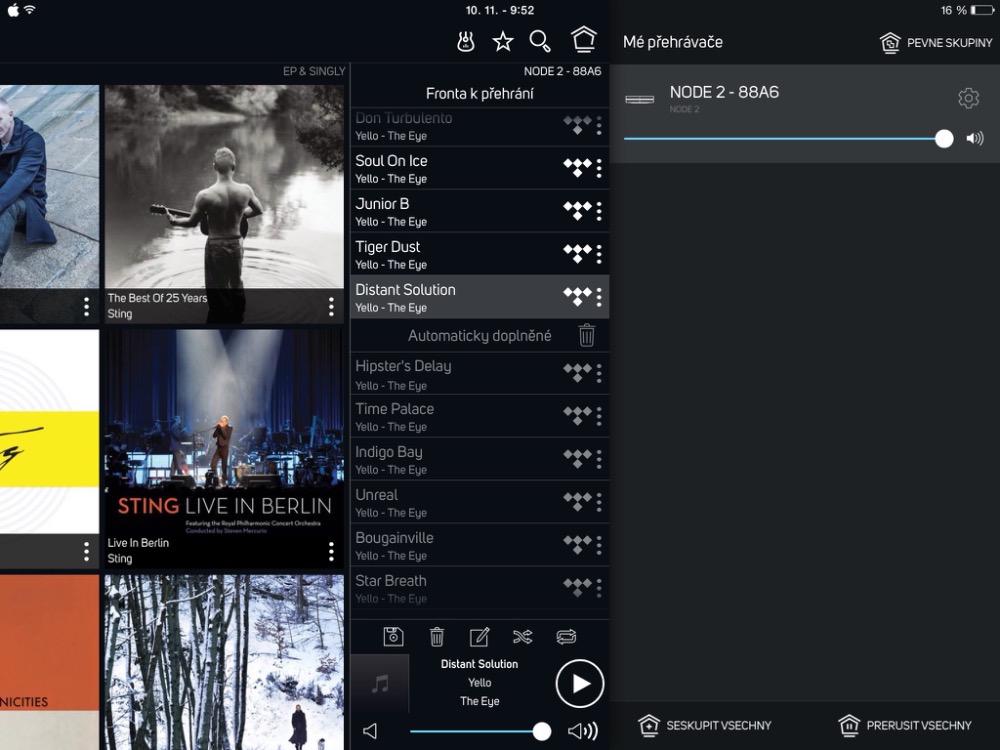The height and width of the screenshot is (750, 1000).
Task: Click the volume down speaker icon
Action: point(370,731)
